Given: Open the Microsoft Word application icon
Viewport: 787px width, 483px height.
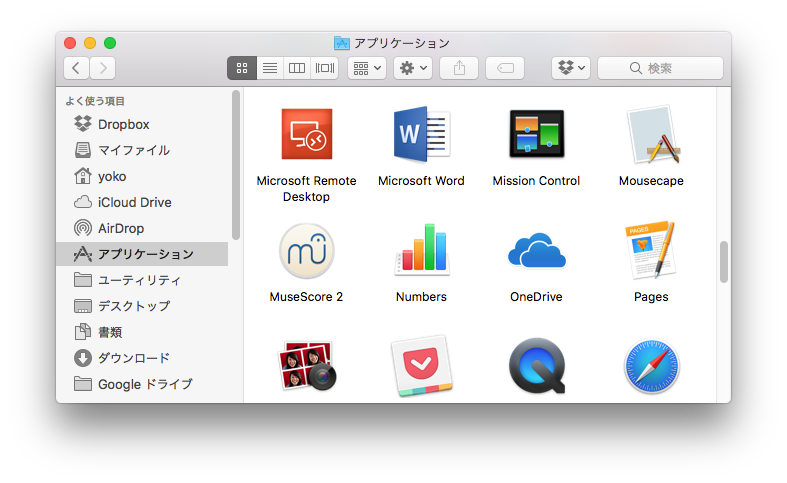Looking at the screenshot, I should (x=421, y=135).
